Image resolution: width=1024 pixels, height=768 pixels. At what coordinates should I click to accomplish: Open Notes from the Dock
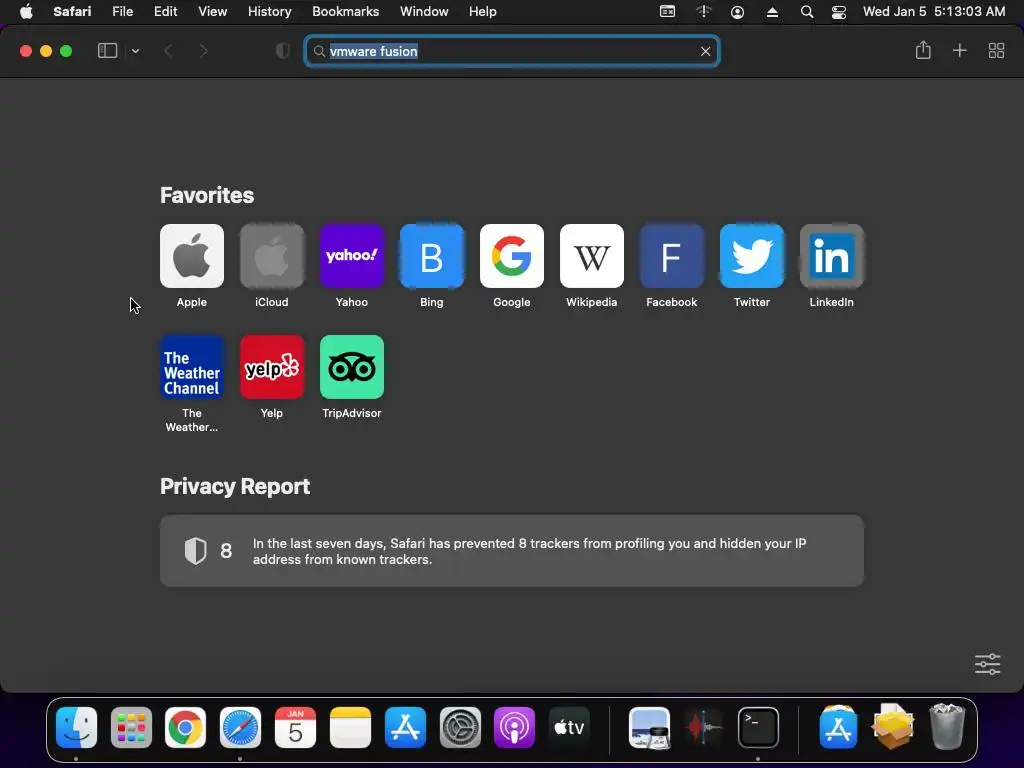pyautogui.click(x=350, y=727)
